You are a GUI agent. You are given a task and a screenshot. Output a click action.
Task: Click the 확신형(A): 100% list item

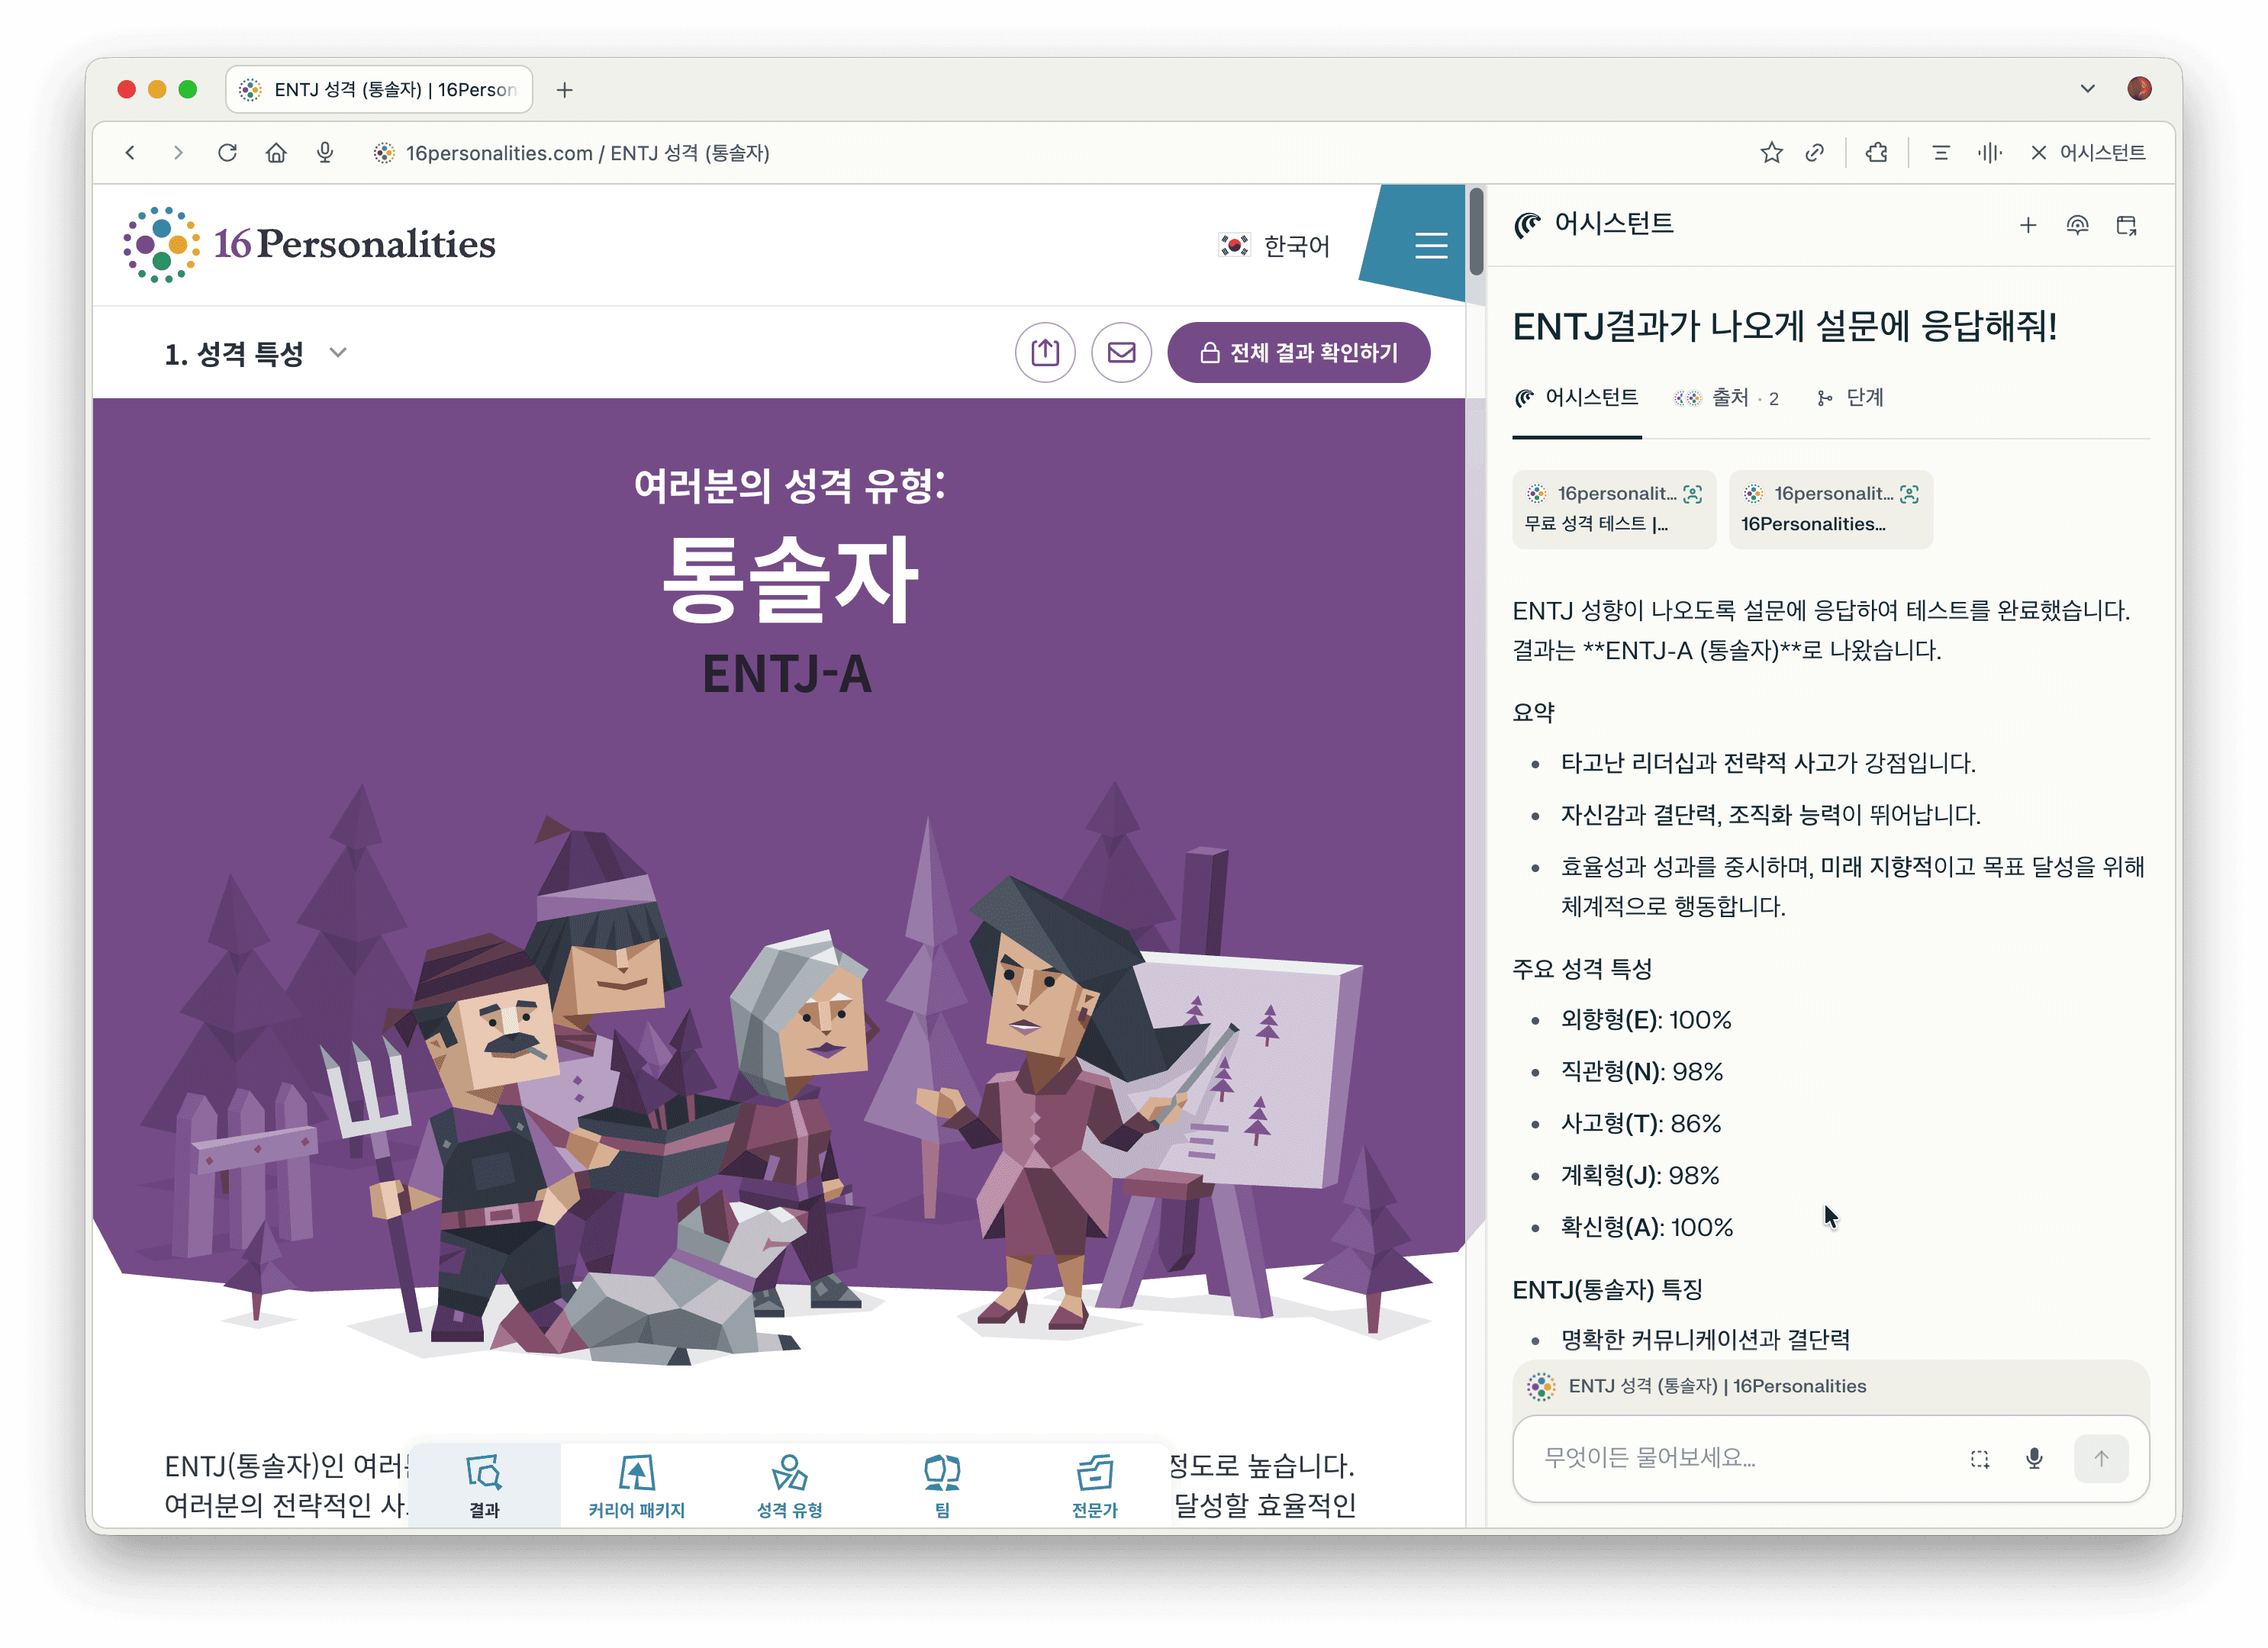[1647, 1228]
